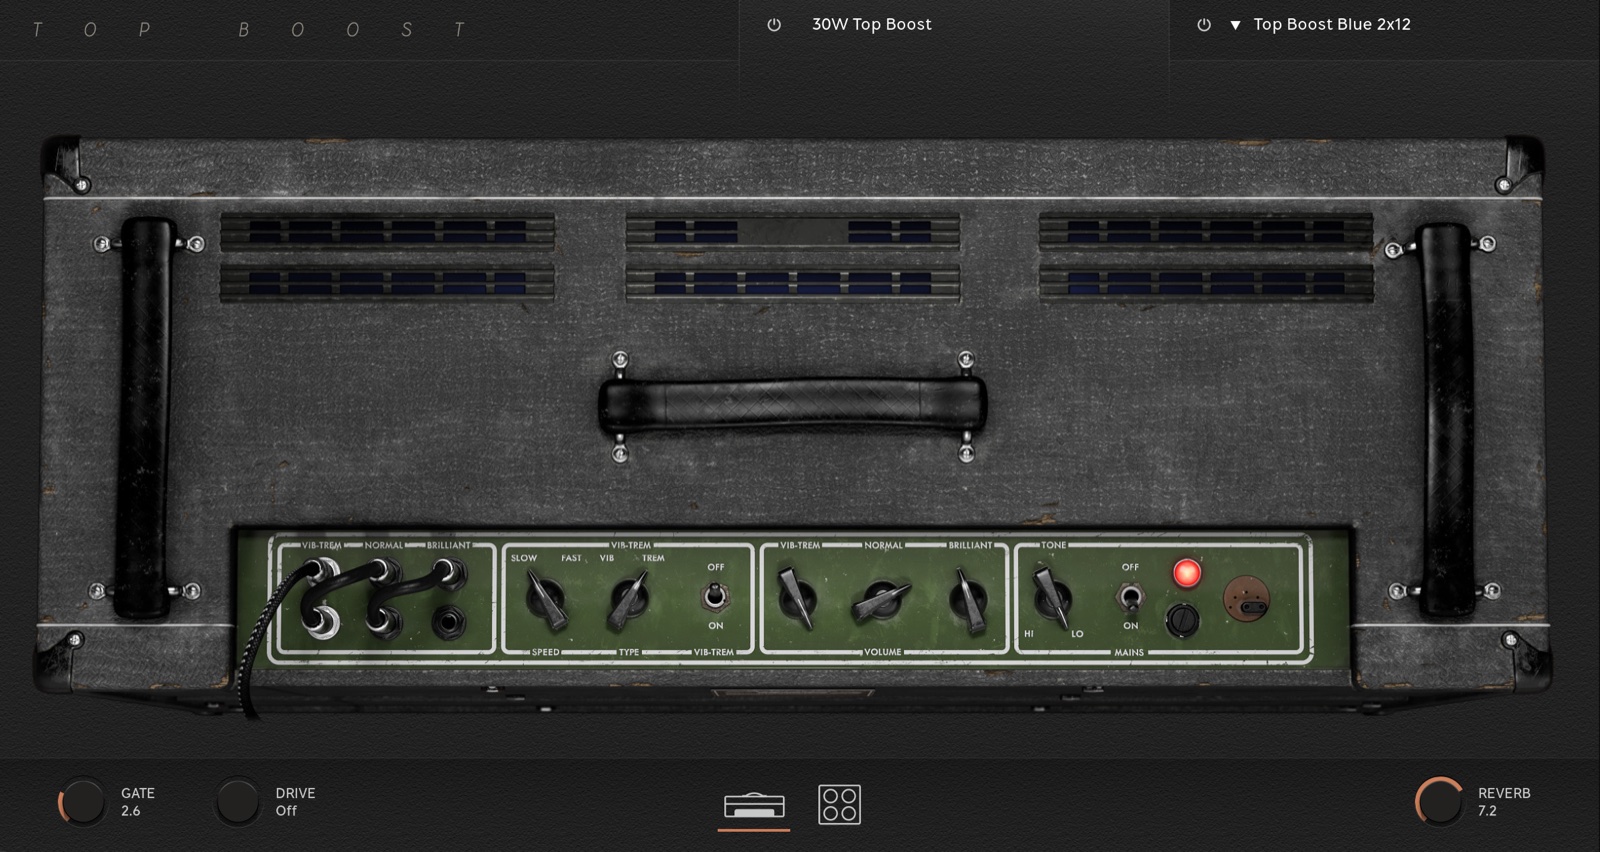
Task: Click the lower VIB-TREM input jack
Action: pos(321,621)
